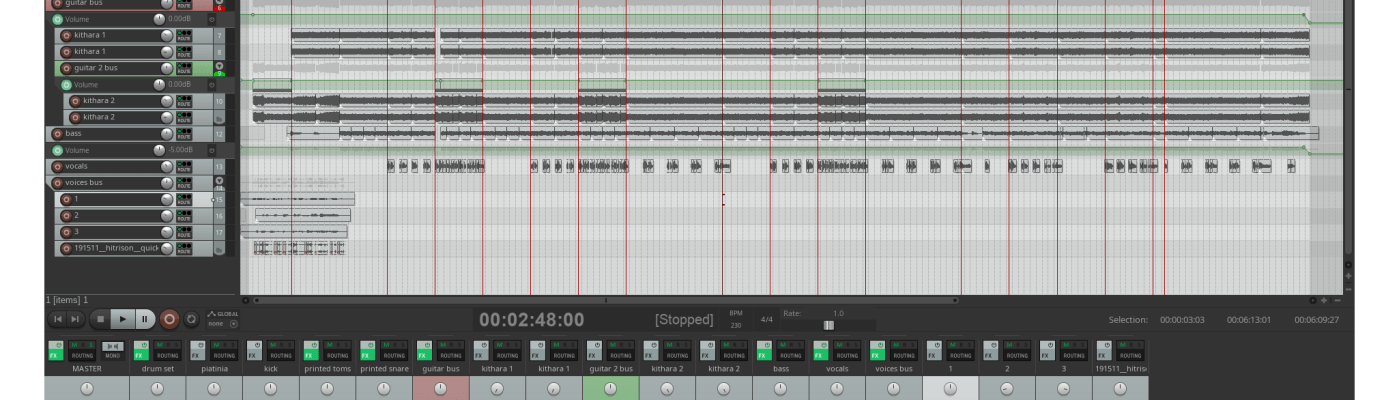Open the Global automation 'none' dropdown

coord(223,323)
